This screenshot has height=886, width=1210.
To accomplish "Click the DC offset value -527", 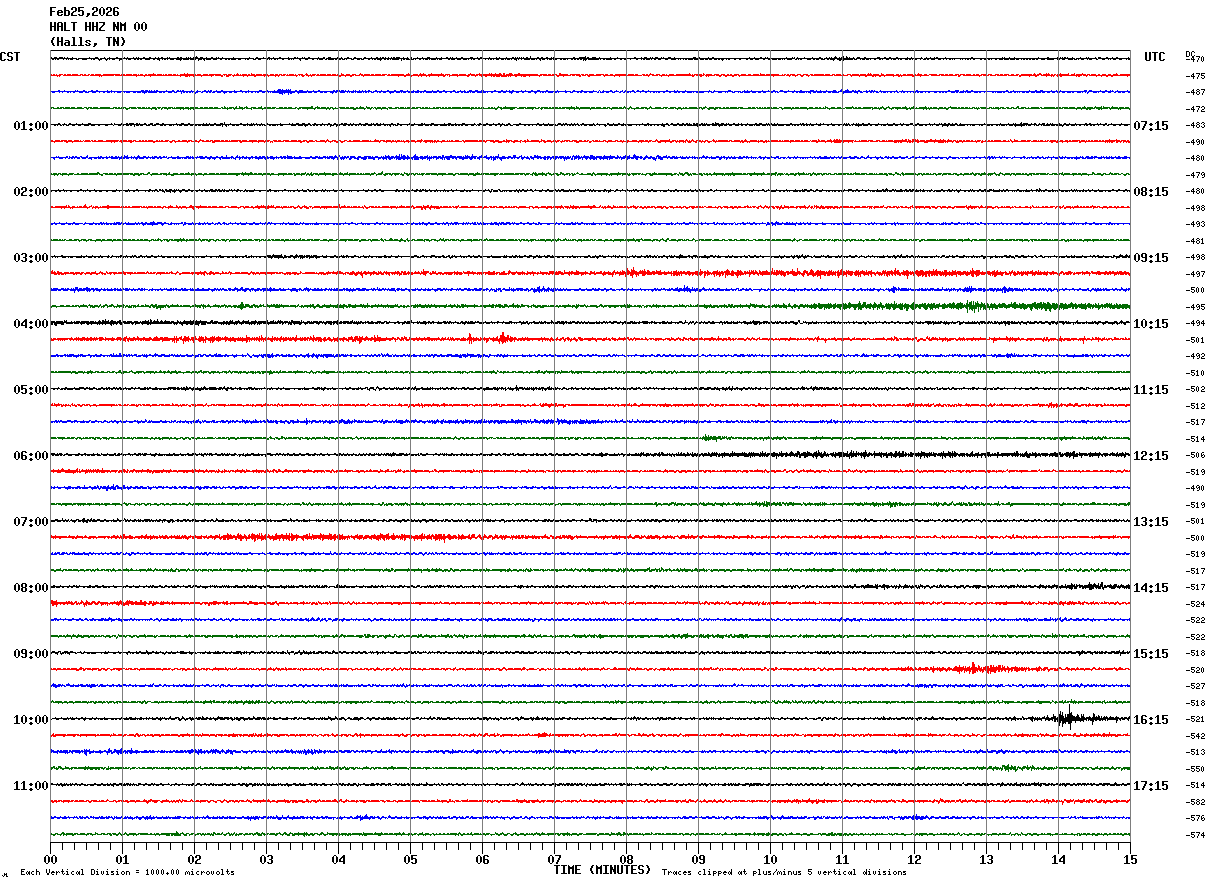I will pos(1195,686).
